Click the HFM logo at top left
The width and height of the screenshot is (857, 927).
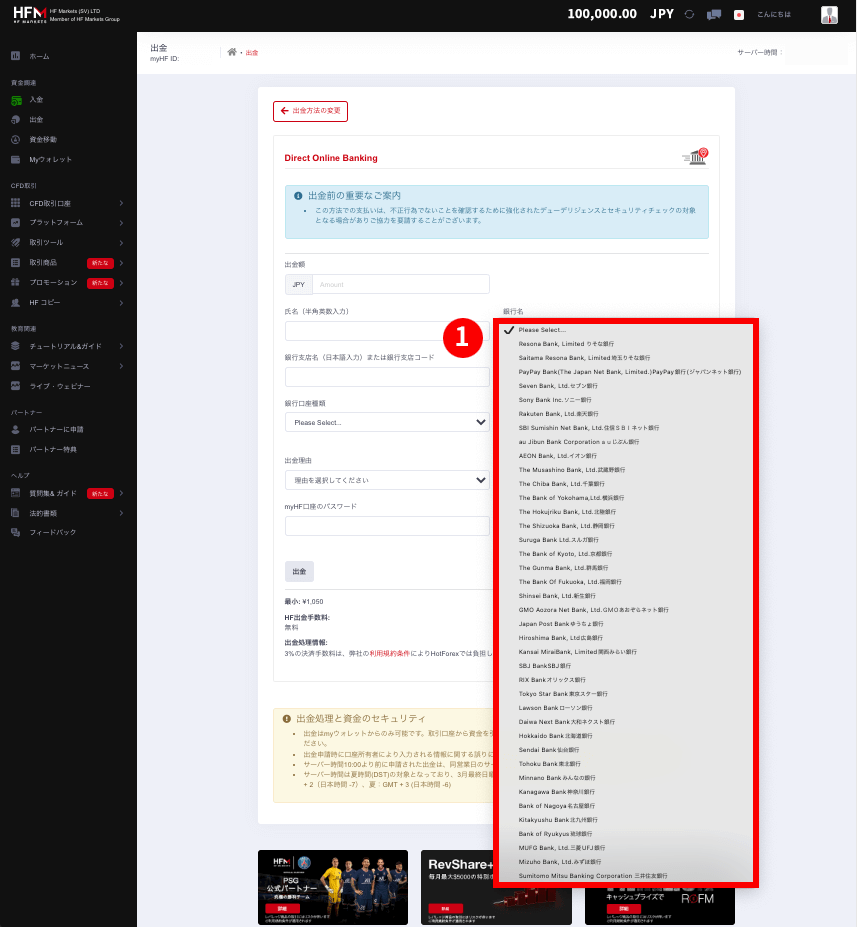30,14
